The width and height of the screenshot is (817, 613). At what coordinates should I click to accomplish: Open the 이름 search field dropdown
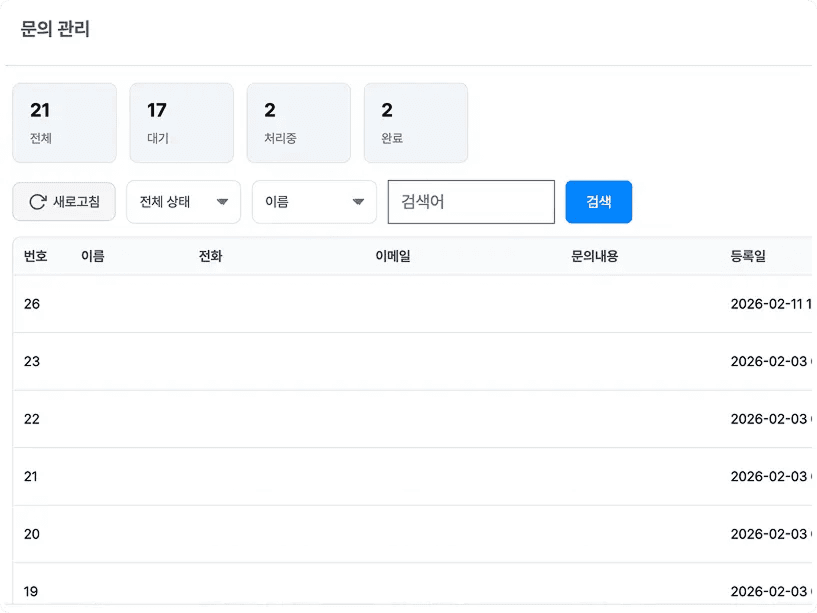314,202
